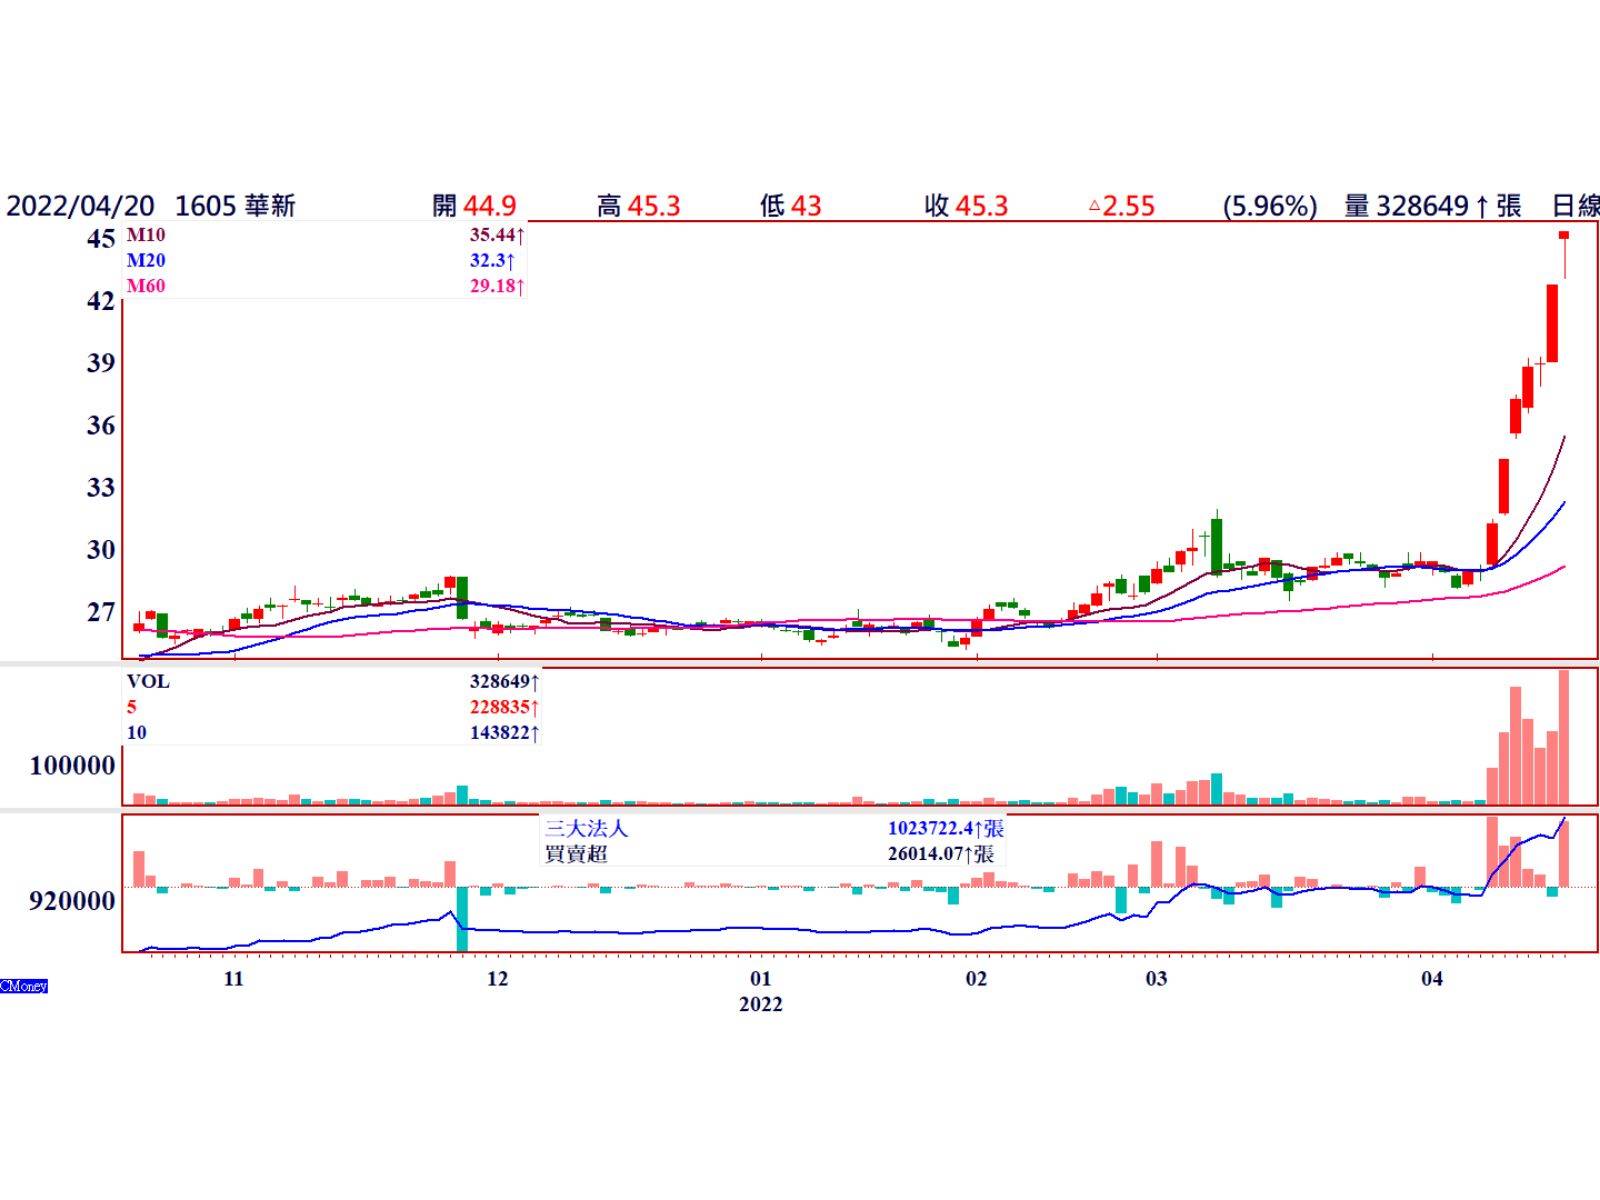Image resolution: width=1600 pixels, height=1200 pixels.
Task: Click the 三大法人 indicator label
Action: pyautogui.click(x=586, y=829)
